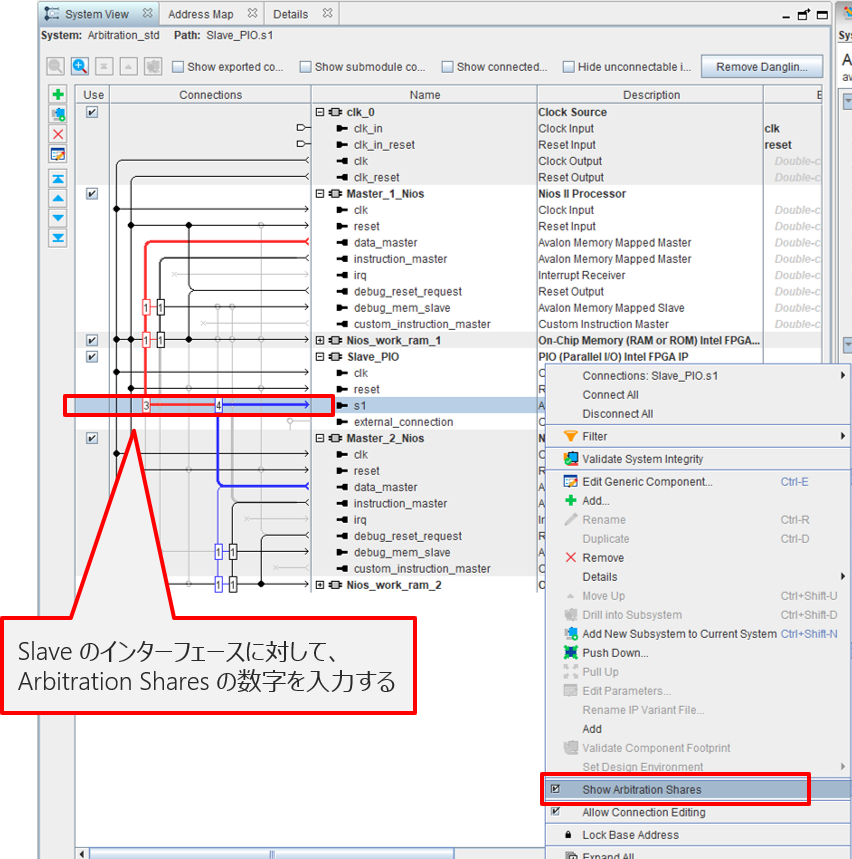Click the move to bottom arrow icon
Screen dimensions: 852x859
click(x=58, y=237)
